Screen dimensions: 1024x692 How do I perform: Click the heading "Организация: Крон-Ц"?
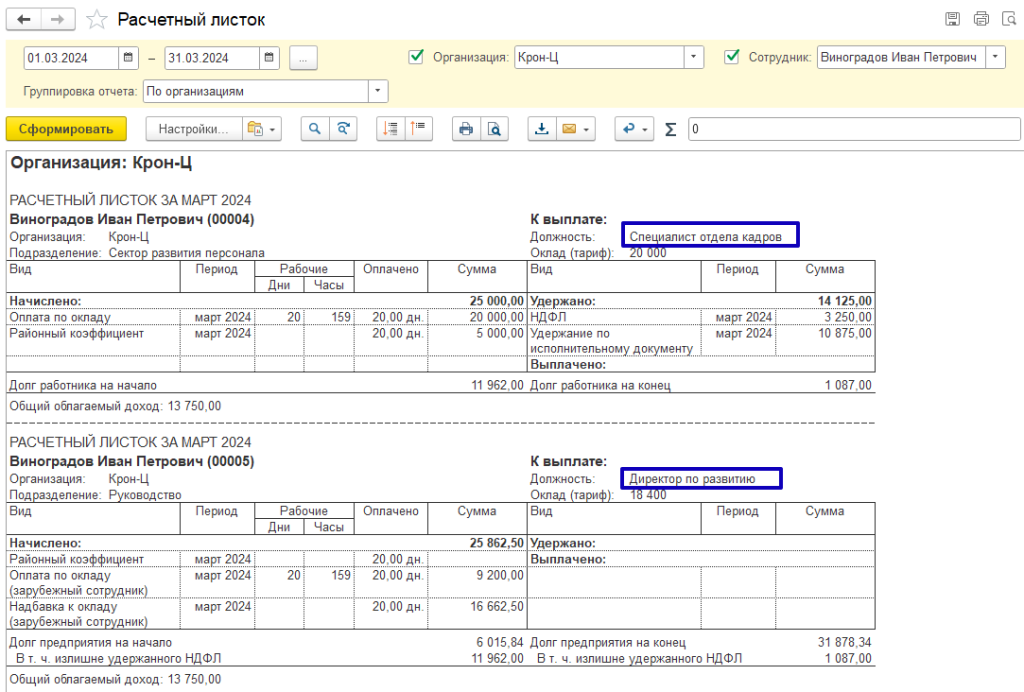coord(101,163)
